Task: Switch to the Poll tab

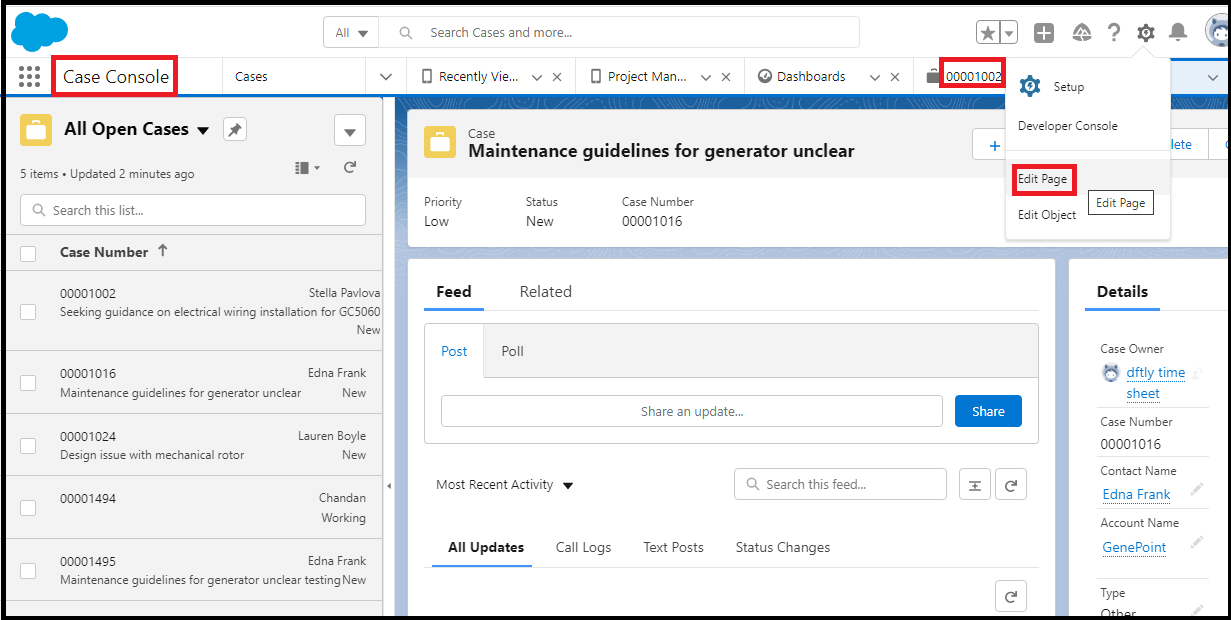Action: pyautogui.click(x=512, y=351)
